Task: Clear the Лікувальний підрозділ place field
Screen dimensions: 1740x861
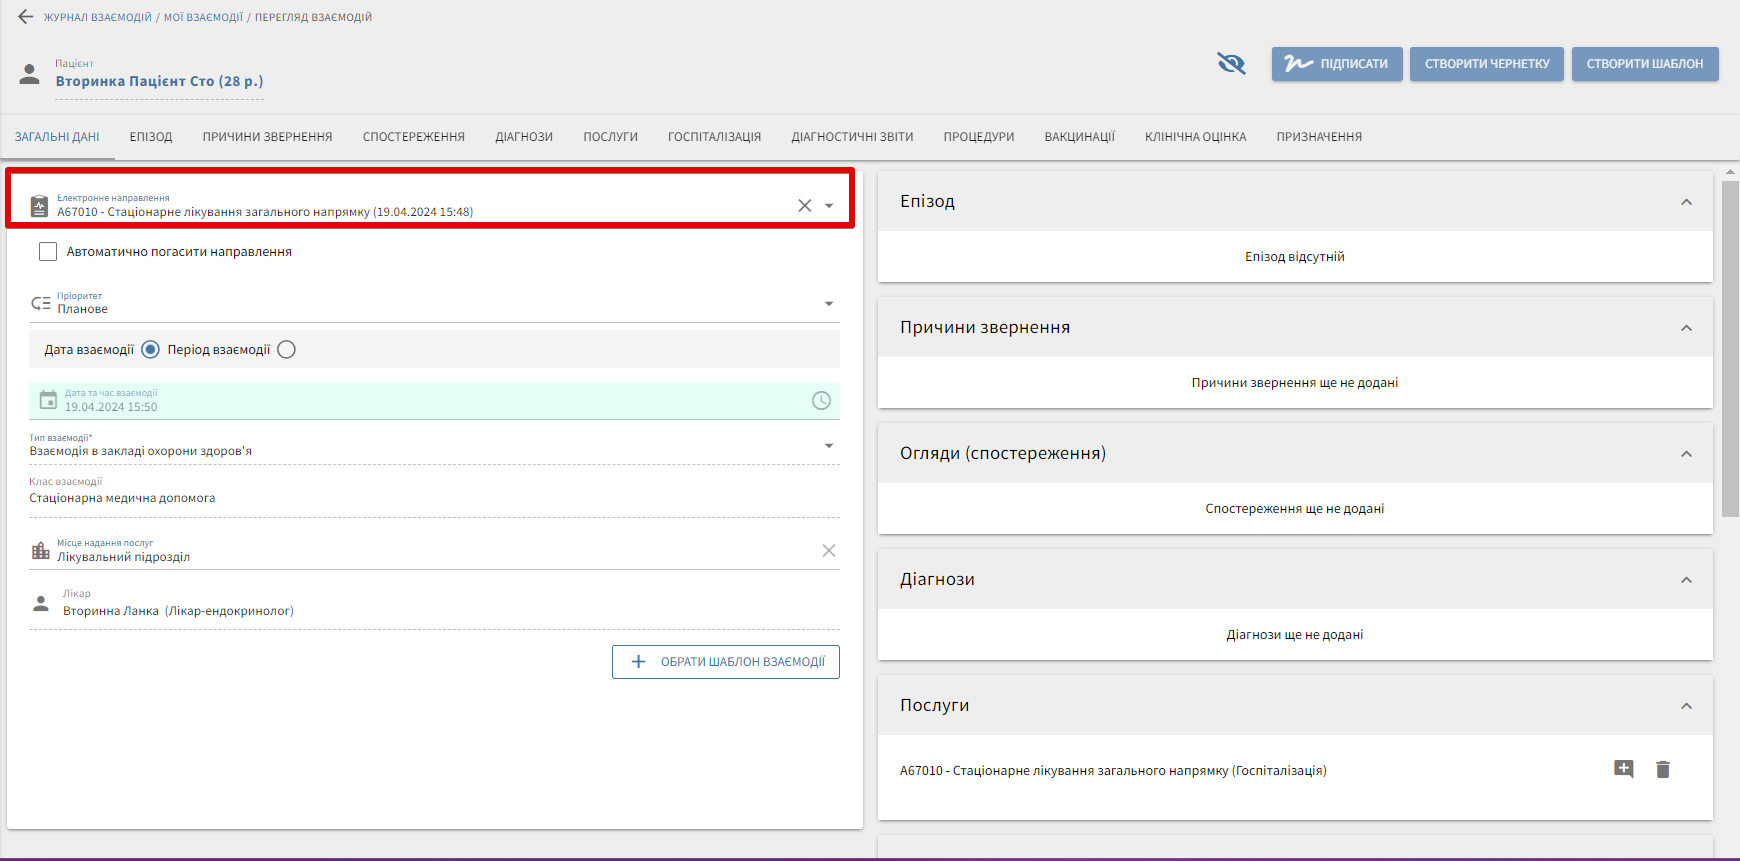Action: click(x=828, y=551)
